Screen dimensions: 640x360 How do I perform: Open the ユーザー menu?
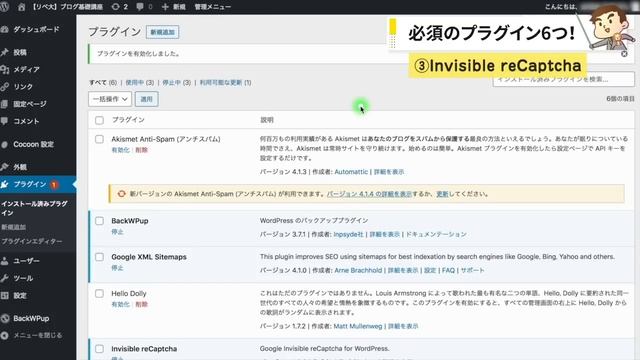click(27, 261)
